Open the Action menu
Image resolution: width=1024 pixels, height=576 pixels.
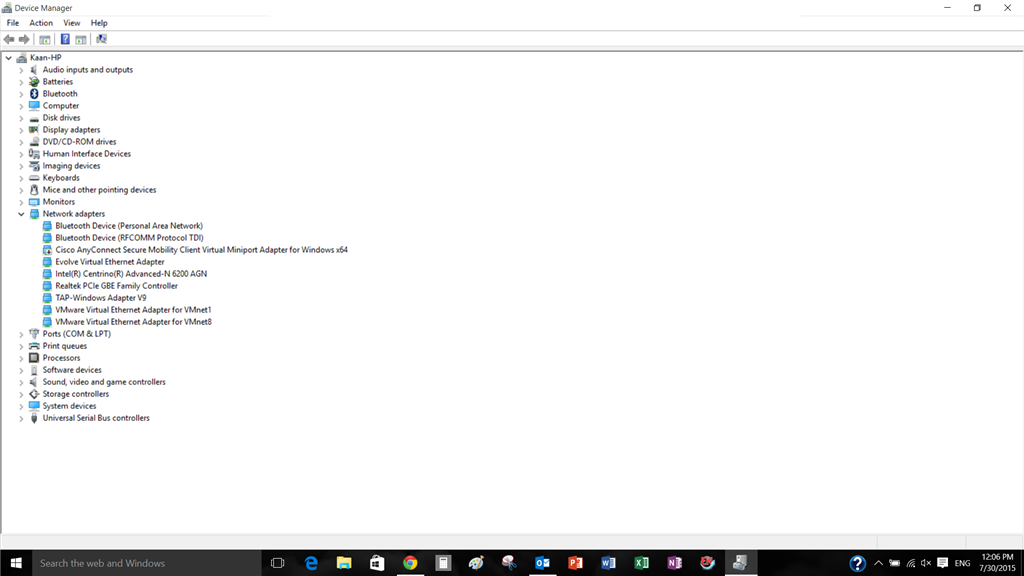tap(41, 23)
